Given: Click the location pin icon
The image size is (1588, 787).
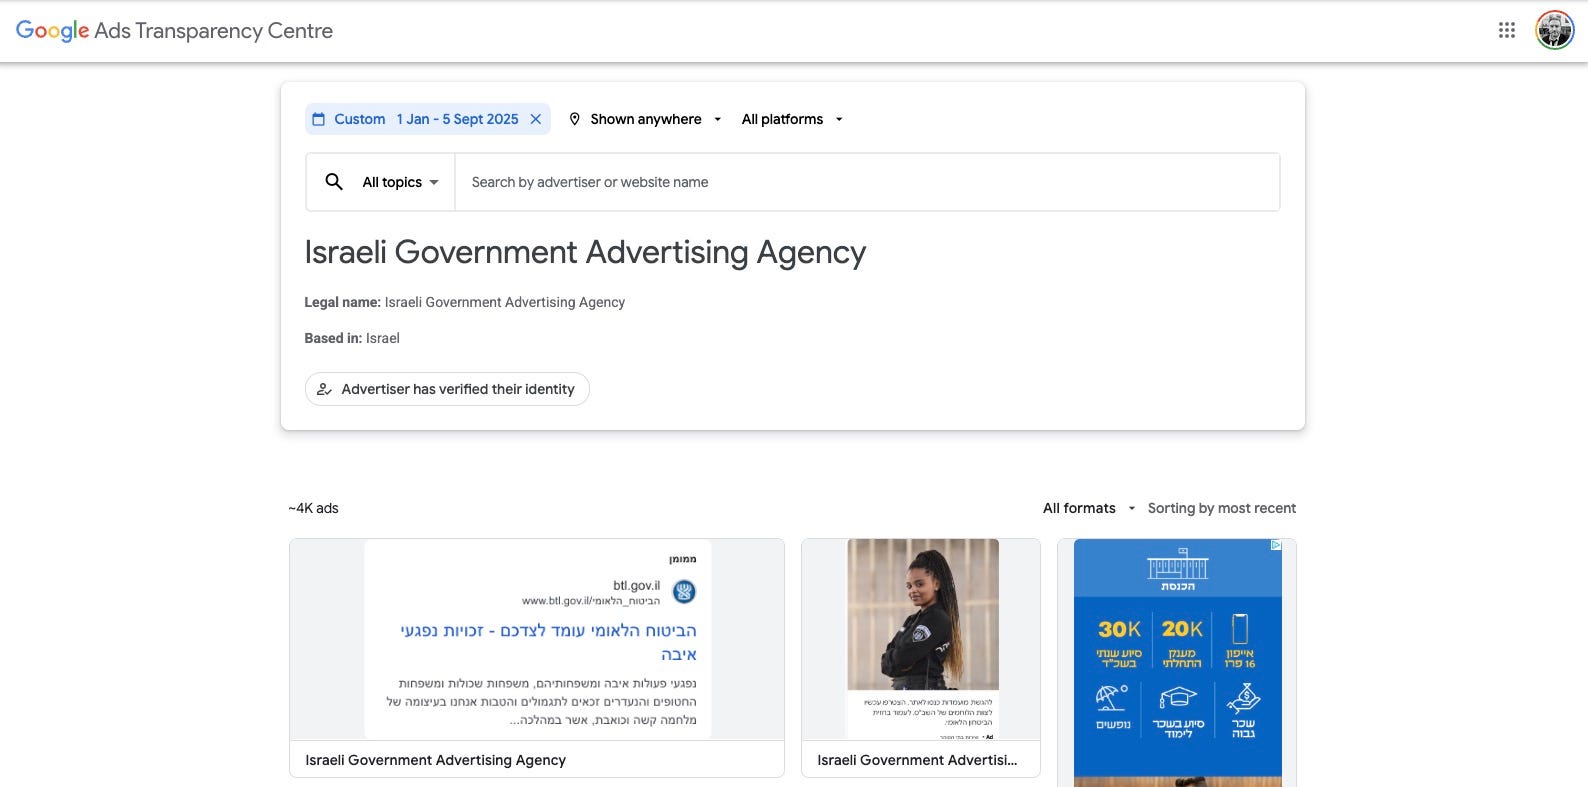Looking at the screenshot, I should point(575,119).
